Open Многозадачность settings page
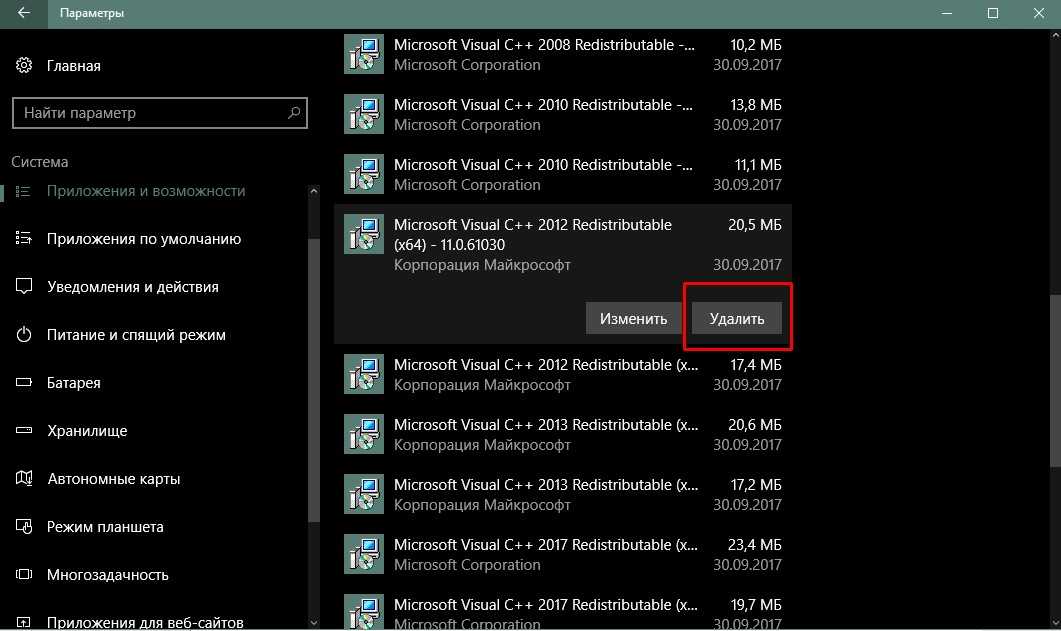Screen dimensions: 1061x631 [x=107, y=575]
